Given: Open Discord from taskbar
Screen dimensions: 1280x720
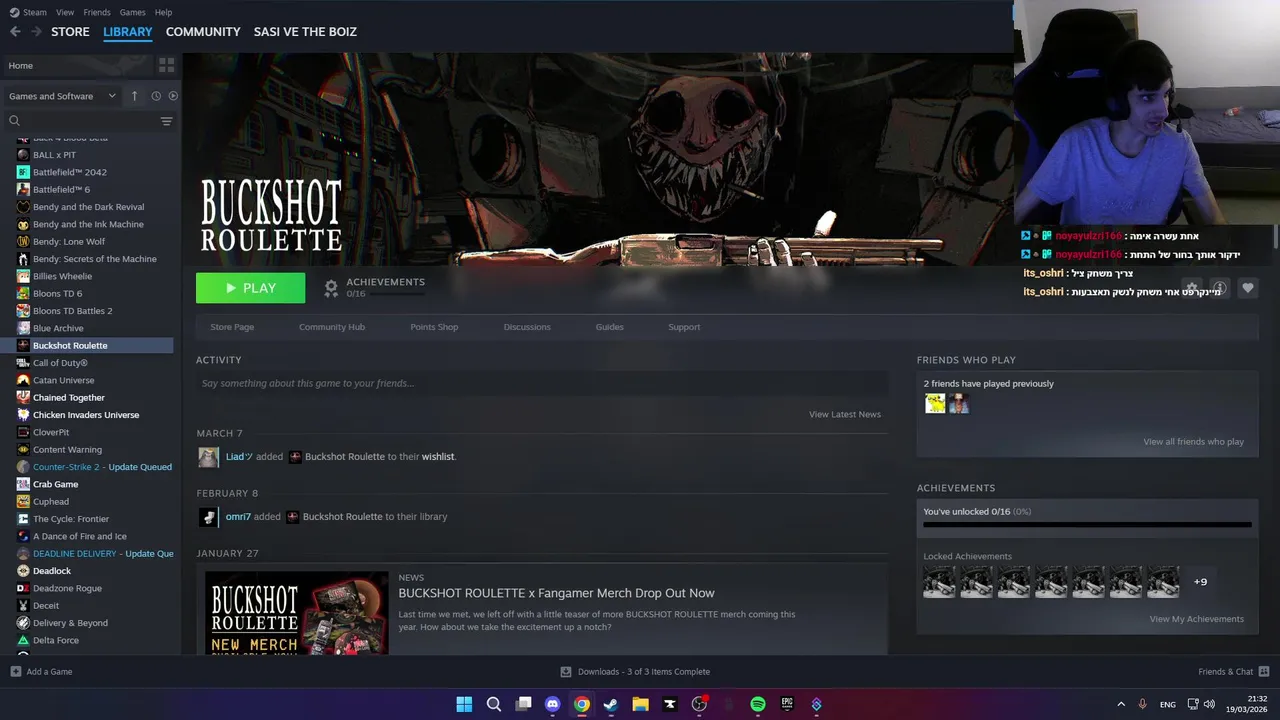Looking at the screenshot, I should point(552,704).
